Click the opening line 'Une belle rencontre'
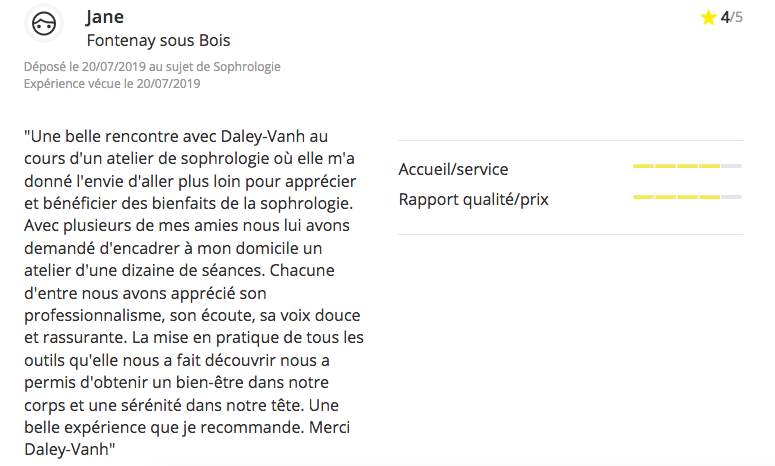The image size is (775, 466). tap(102, 136)
